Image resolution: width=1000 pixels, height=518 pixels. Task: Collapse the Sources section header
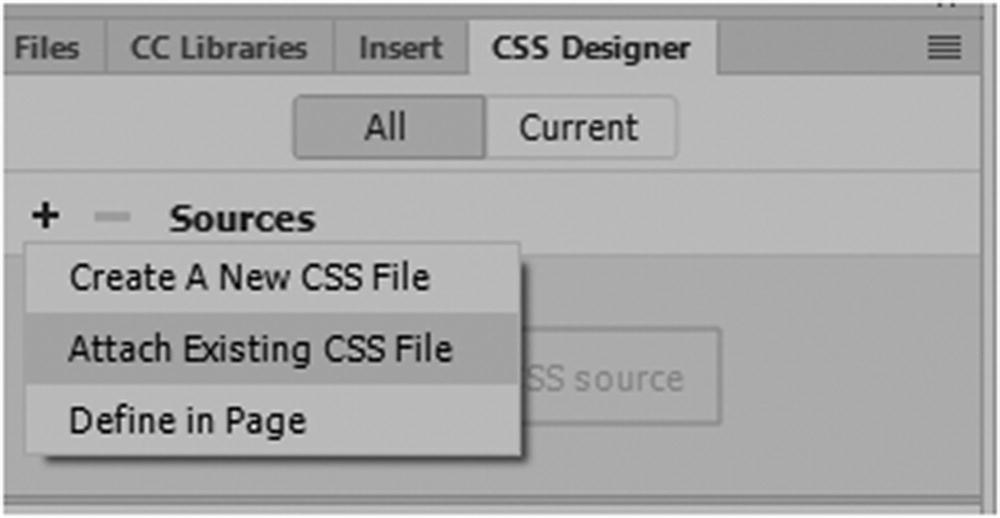[241, 218]
